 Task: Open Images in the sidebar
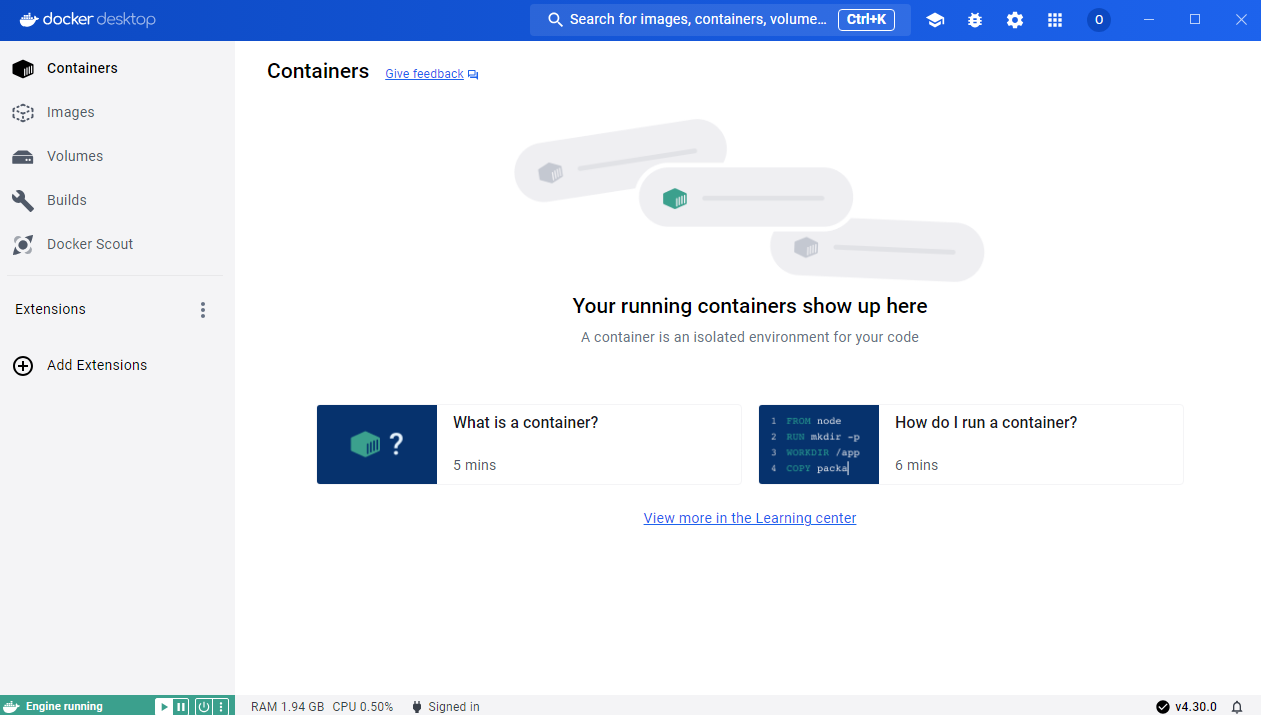pos(117,112)
